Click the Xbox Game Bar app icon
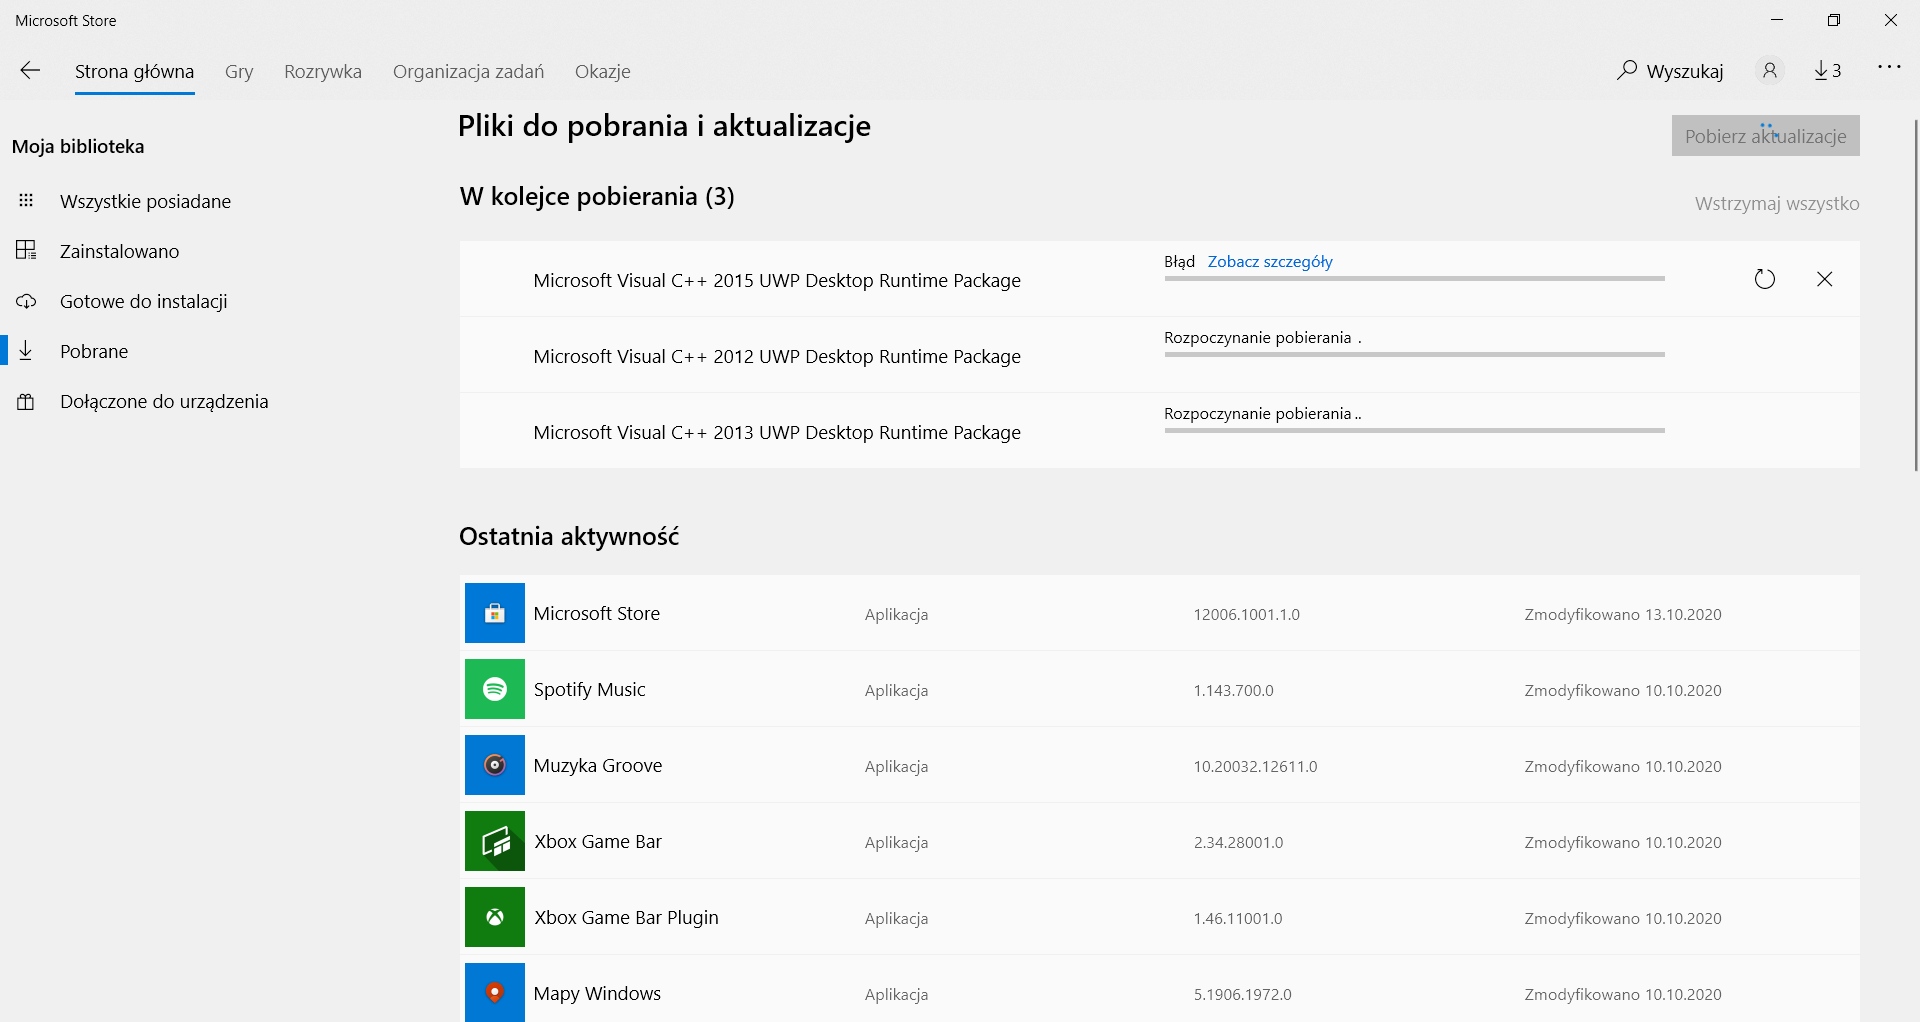The image size is (1920, 1022). point(495,841)
